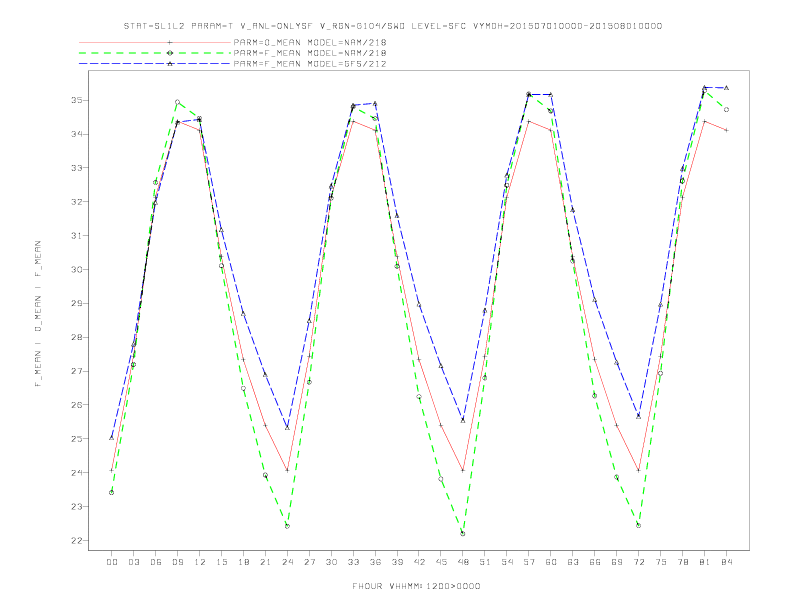Click red observed plus marker at hour 24 minimum
Screen dimensions: 792x612
[x=287, y=470]
